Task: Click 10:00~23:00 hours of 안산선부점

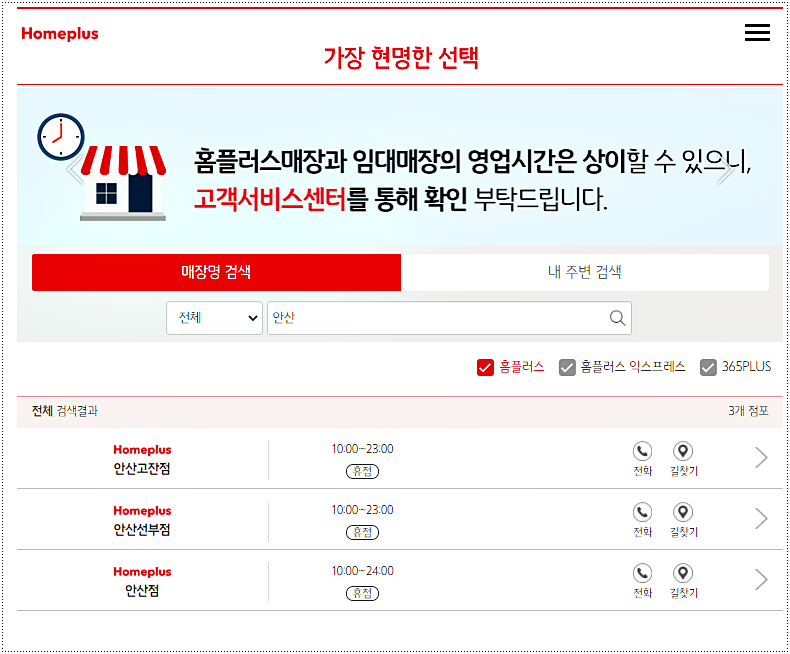Action: 362,510
